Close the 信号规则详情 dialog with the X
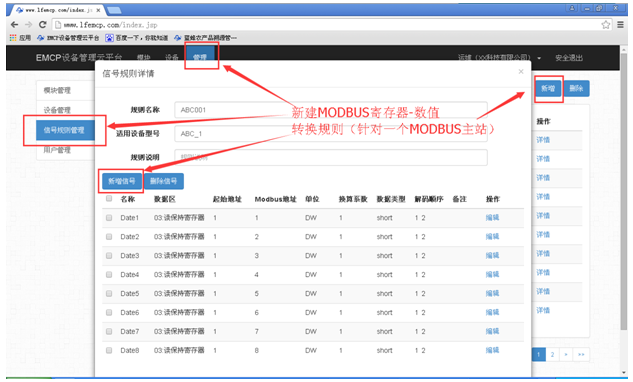 [521, 71]
